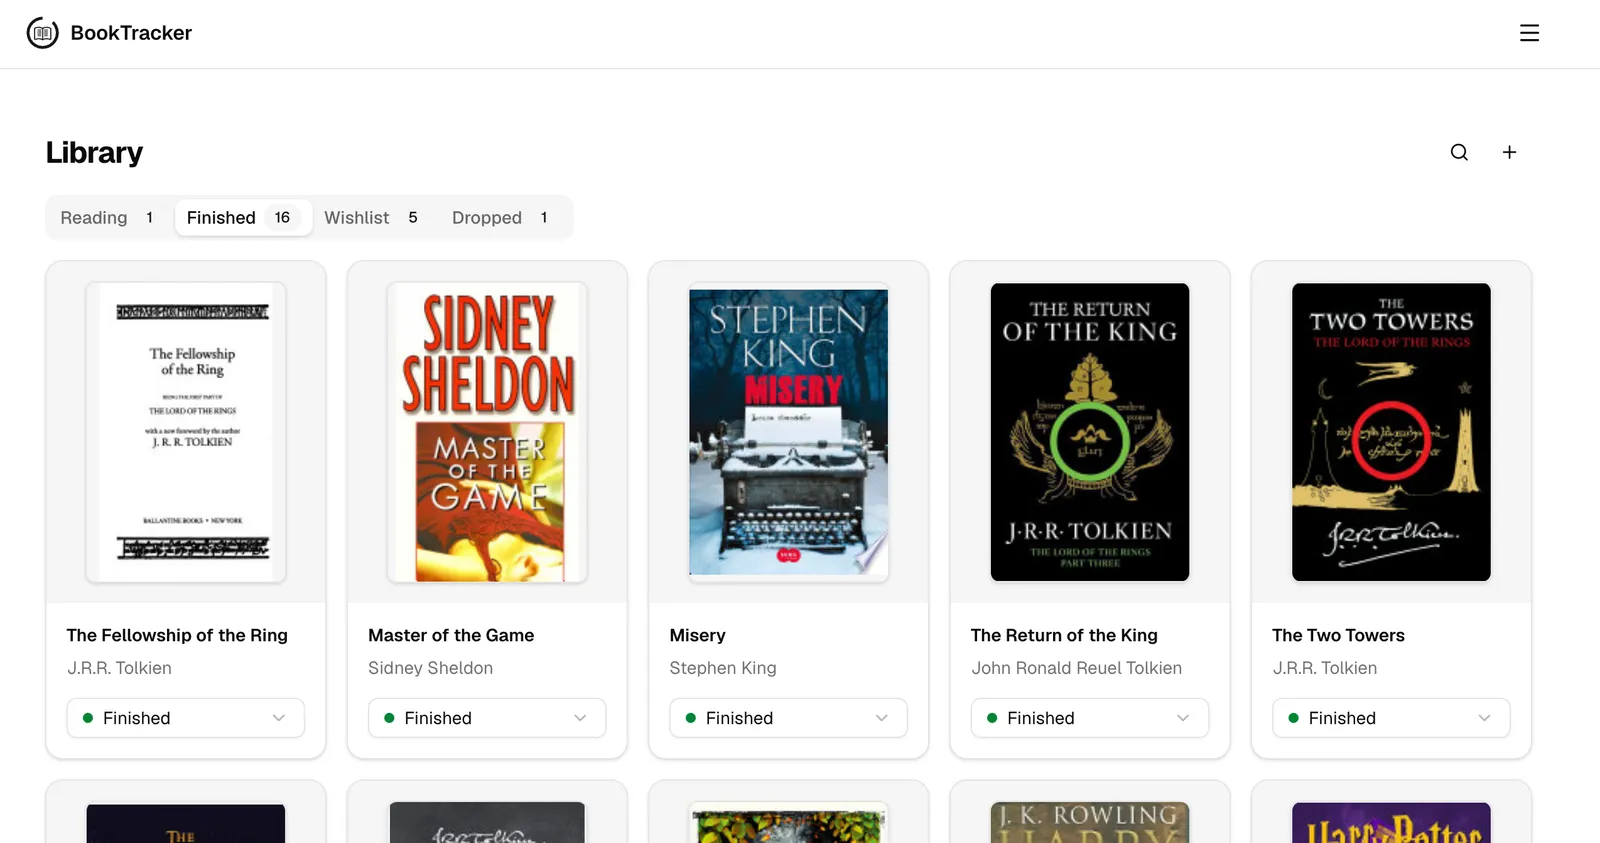Open The Fellowship of the Ring cover
This screenshot has width=1600, height=843.
click(x=186, y=432)
